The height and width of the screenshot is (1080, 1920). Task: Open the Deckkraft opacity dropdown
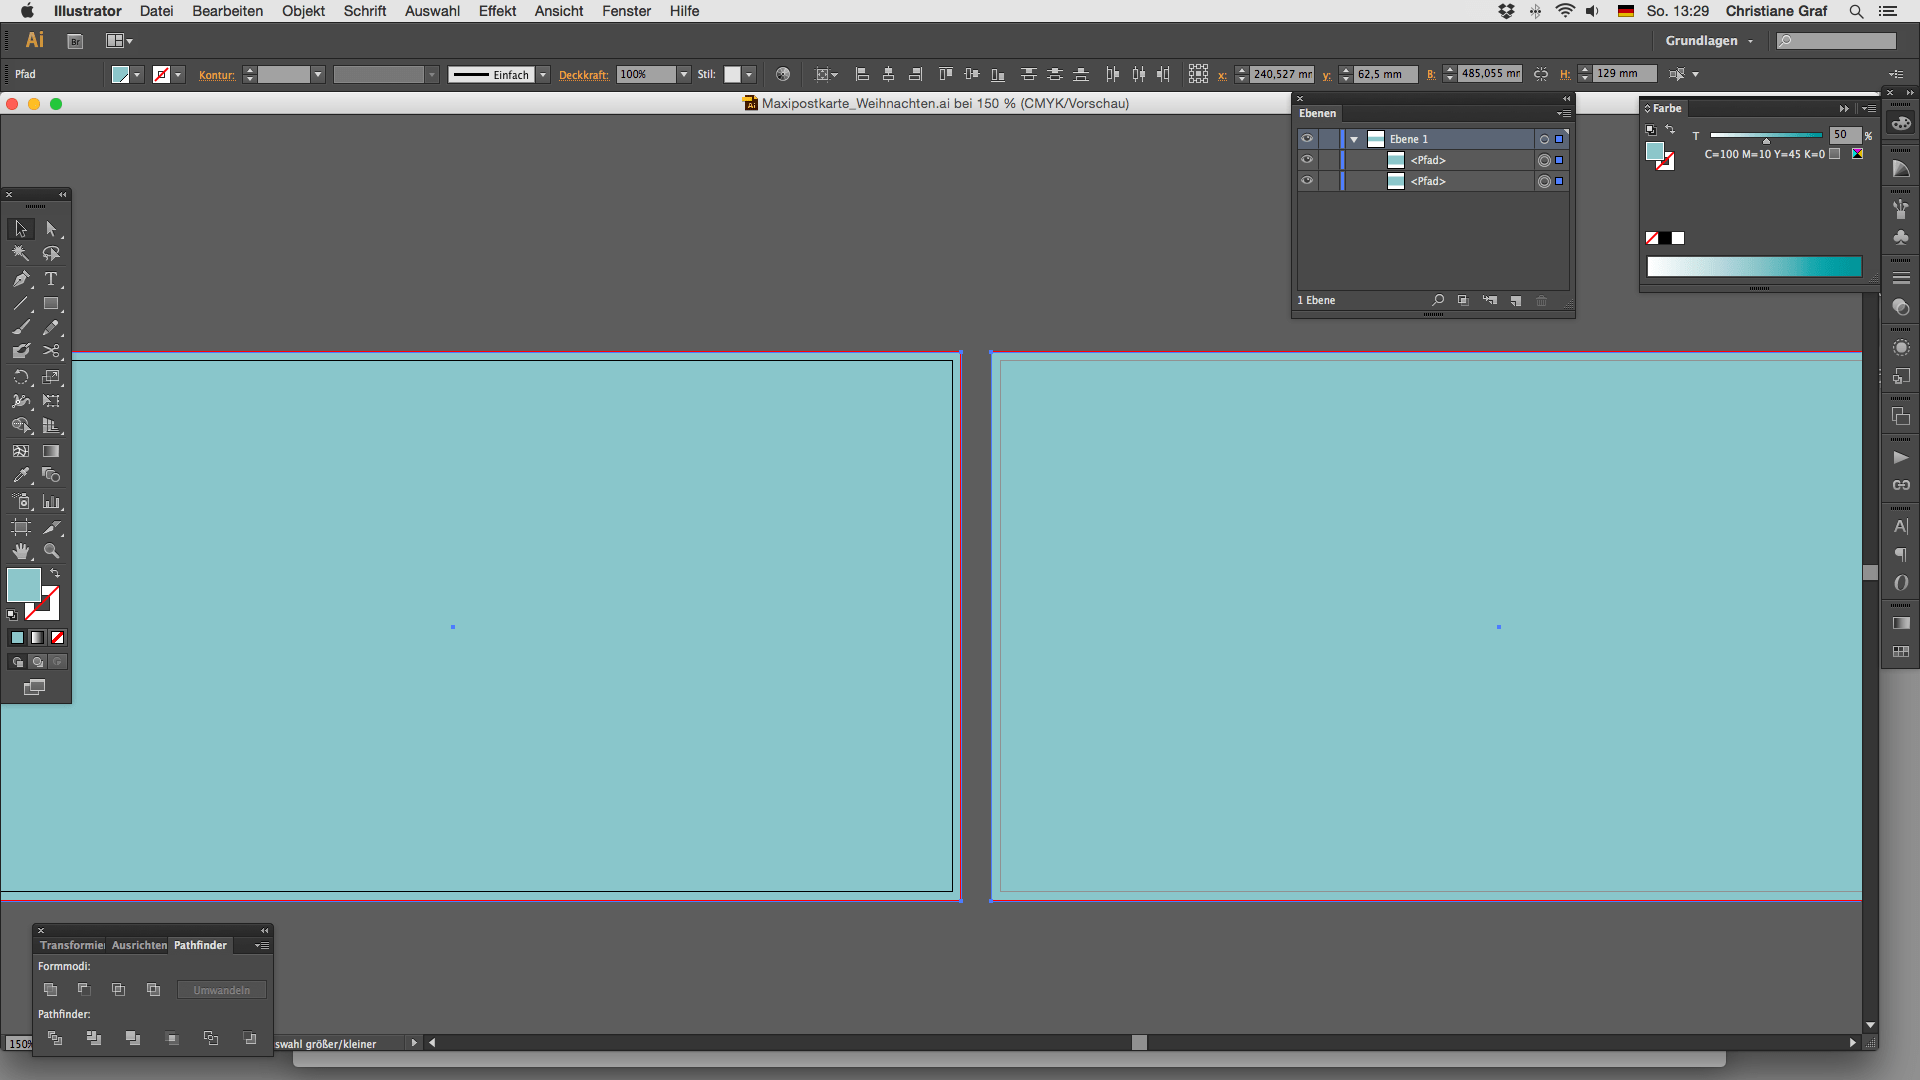pos(684,75)
